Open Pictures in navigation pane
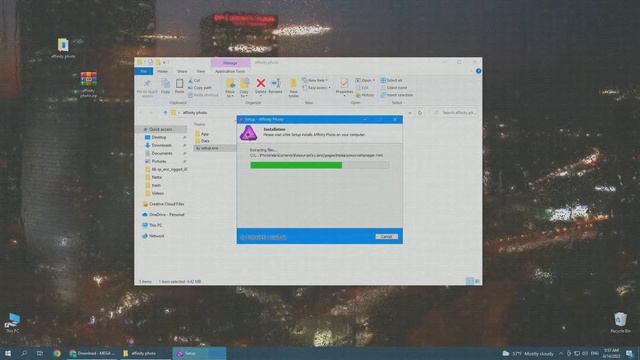 click(159, 162)
